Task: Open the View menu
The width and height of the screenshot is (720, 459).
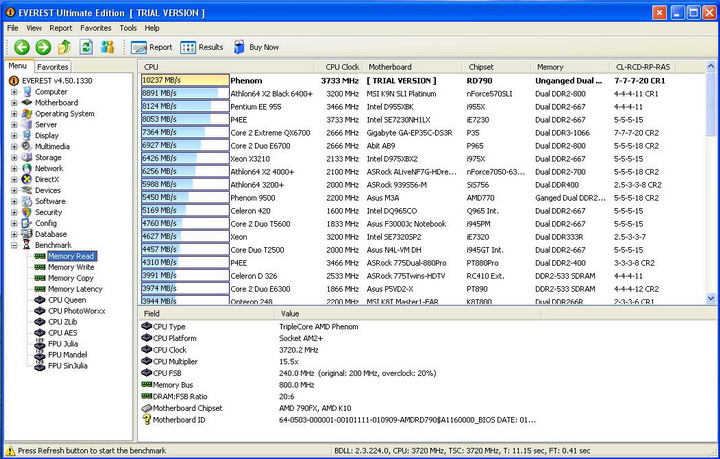Action: [34, 28]
